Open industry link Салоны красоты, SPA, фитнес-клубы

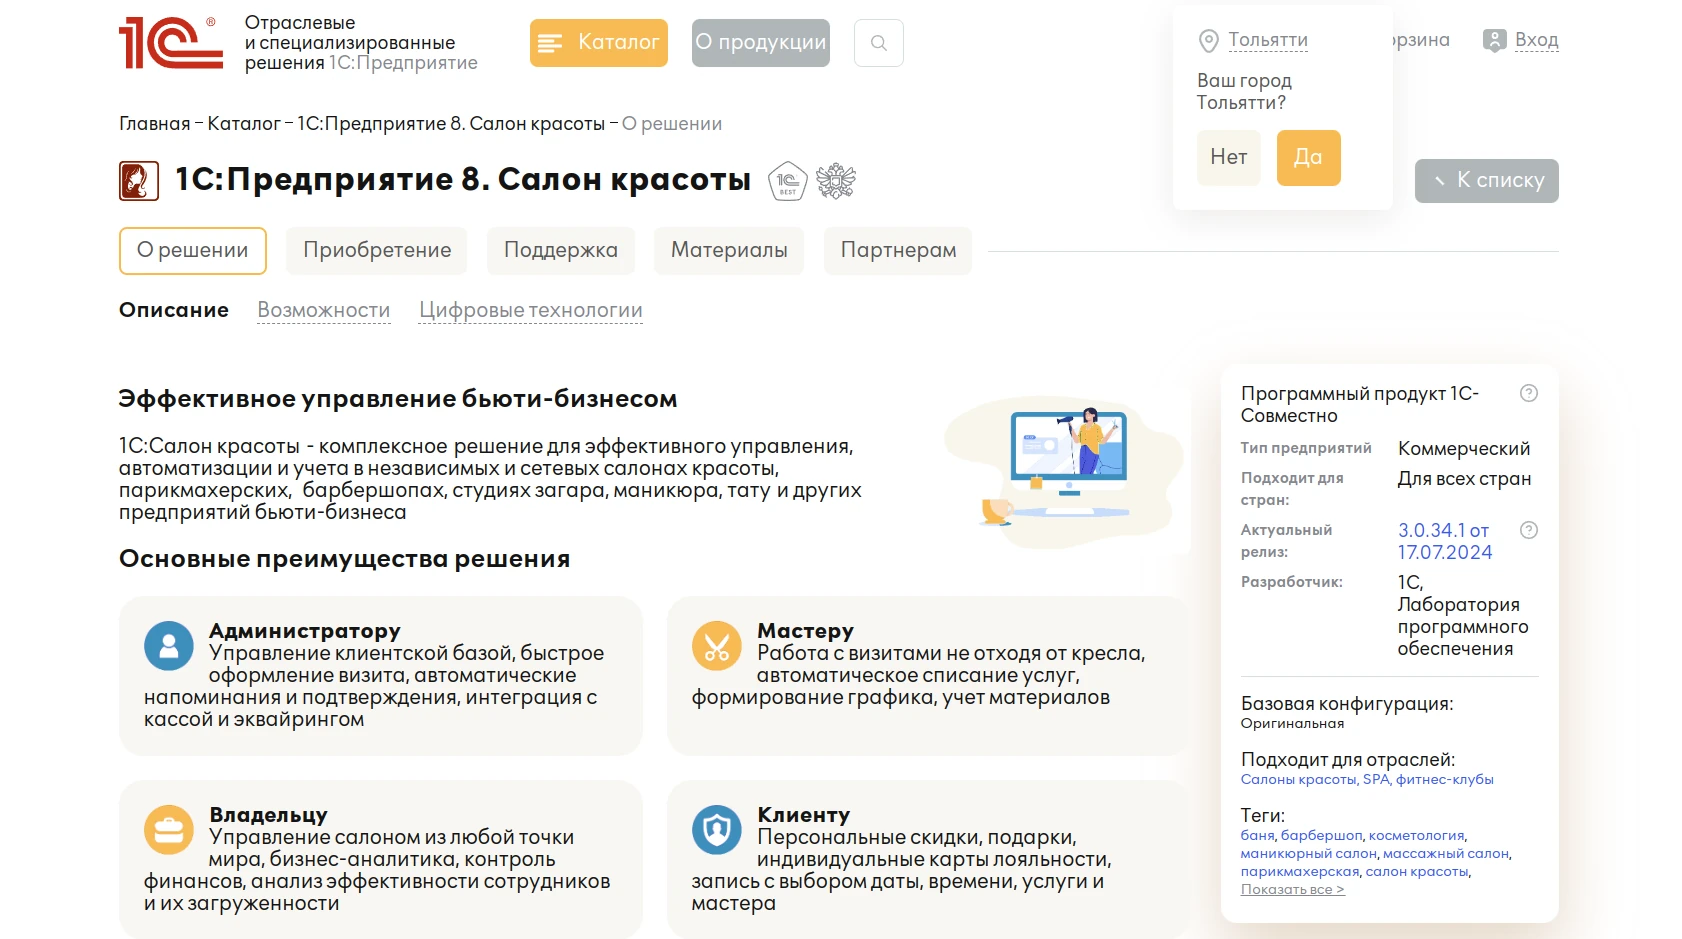click(1367, 780)
